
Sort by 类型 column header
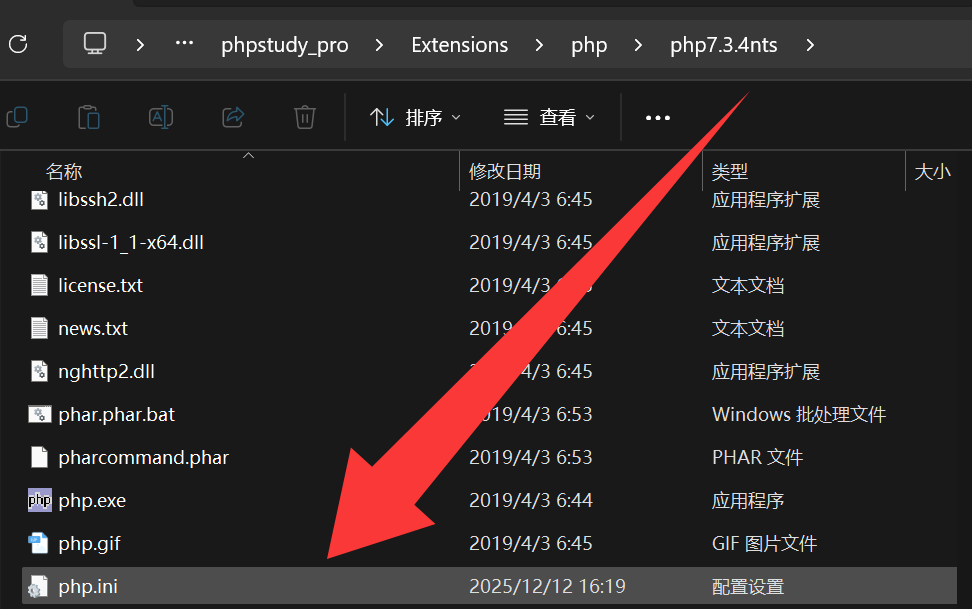coord(729,172)
